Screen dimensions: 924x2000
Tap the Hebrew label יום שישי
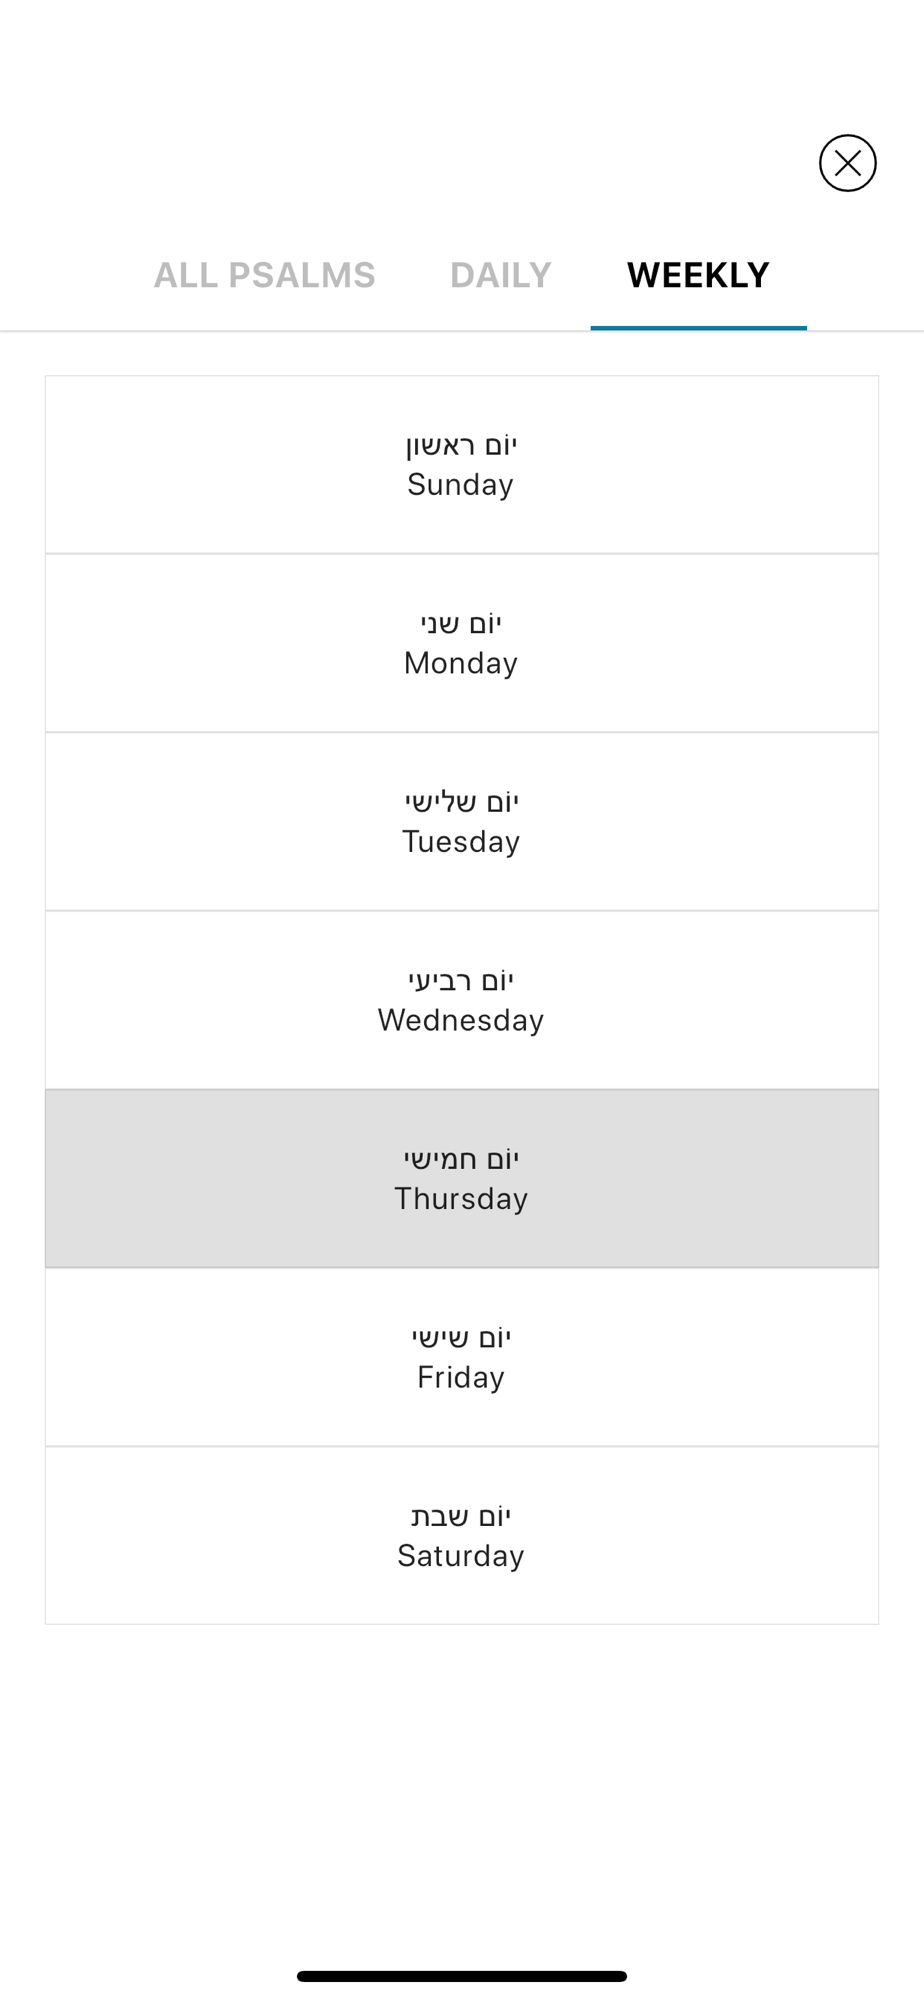(x=461, y=1338)
